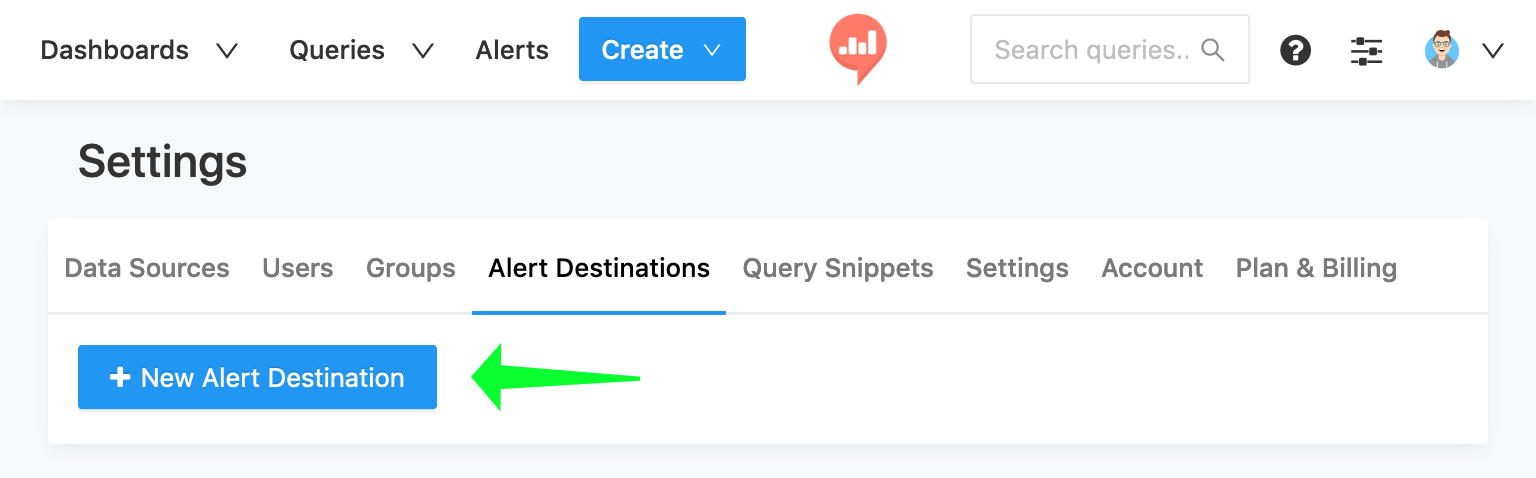Click the search magnifier icon
The image size is (1536, 478).
click(1213, 50)
